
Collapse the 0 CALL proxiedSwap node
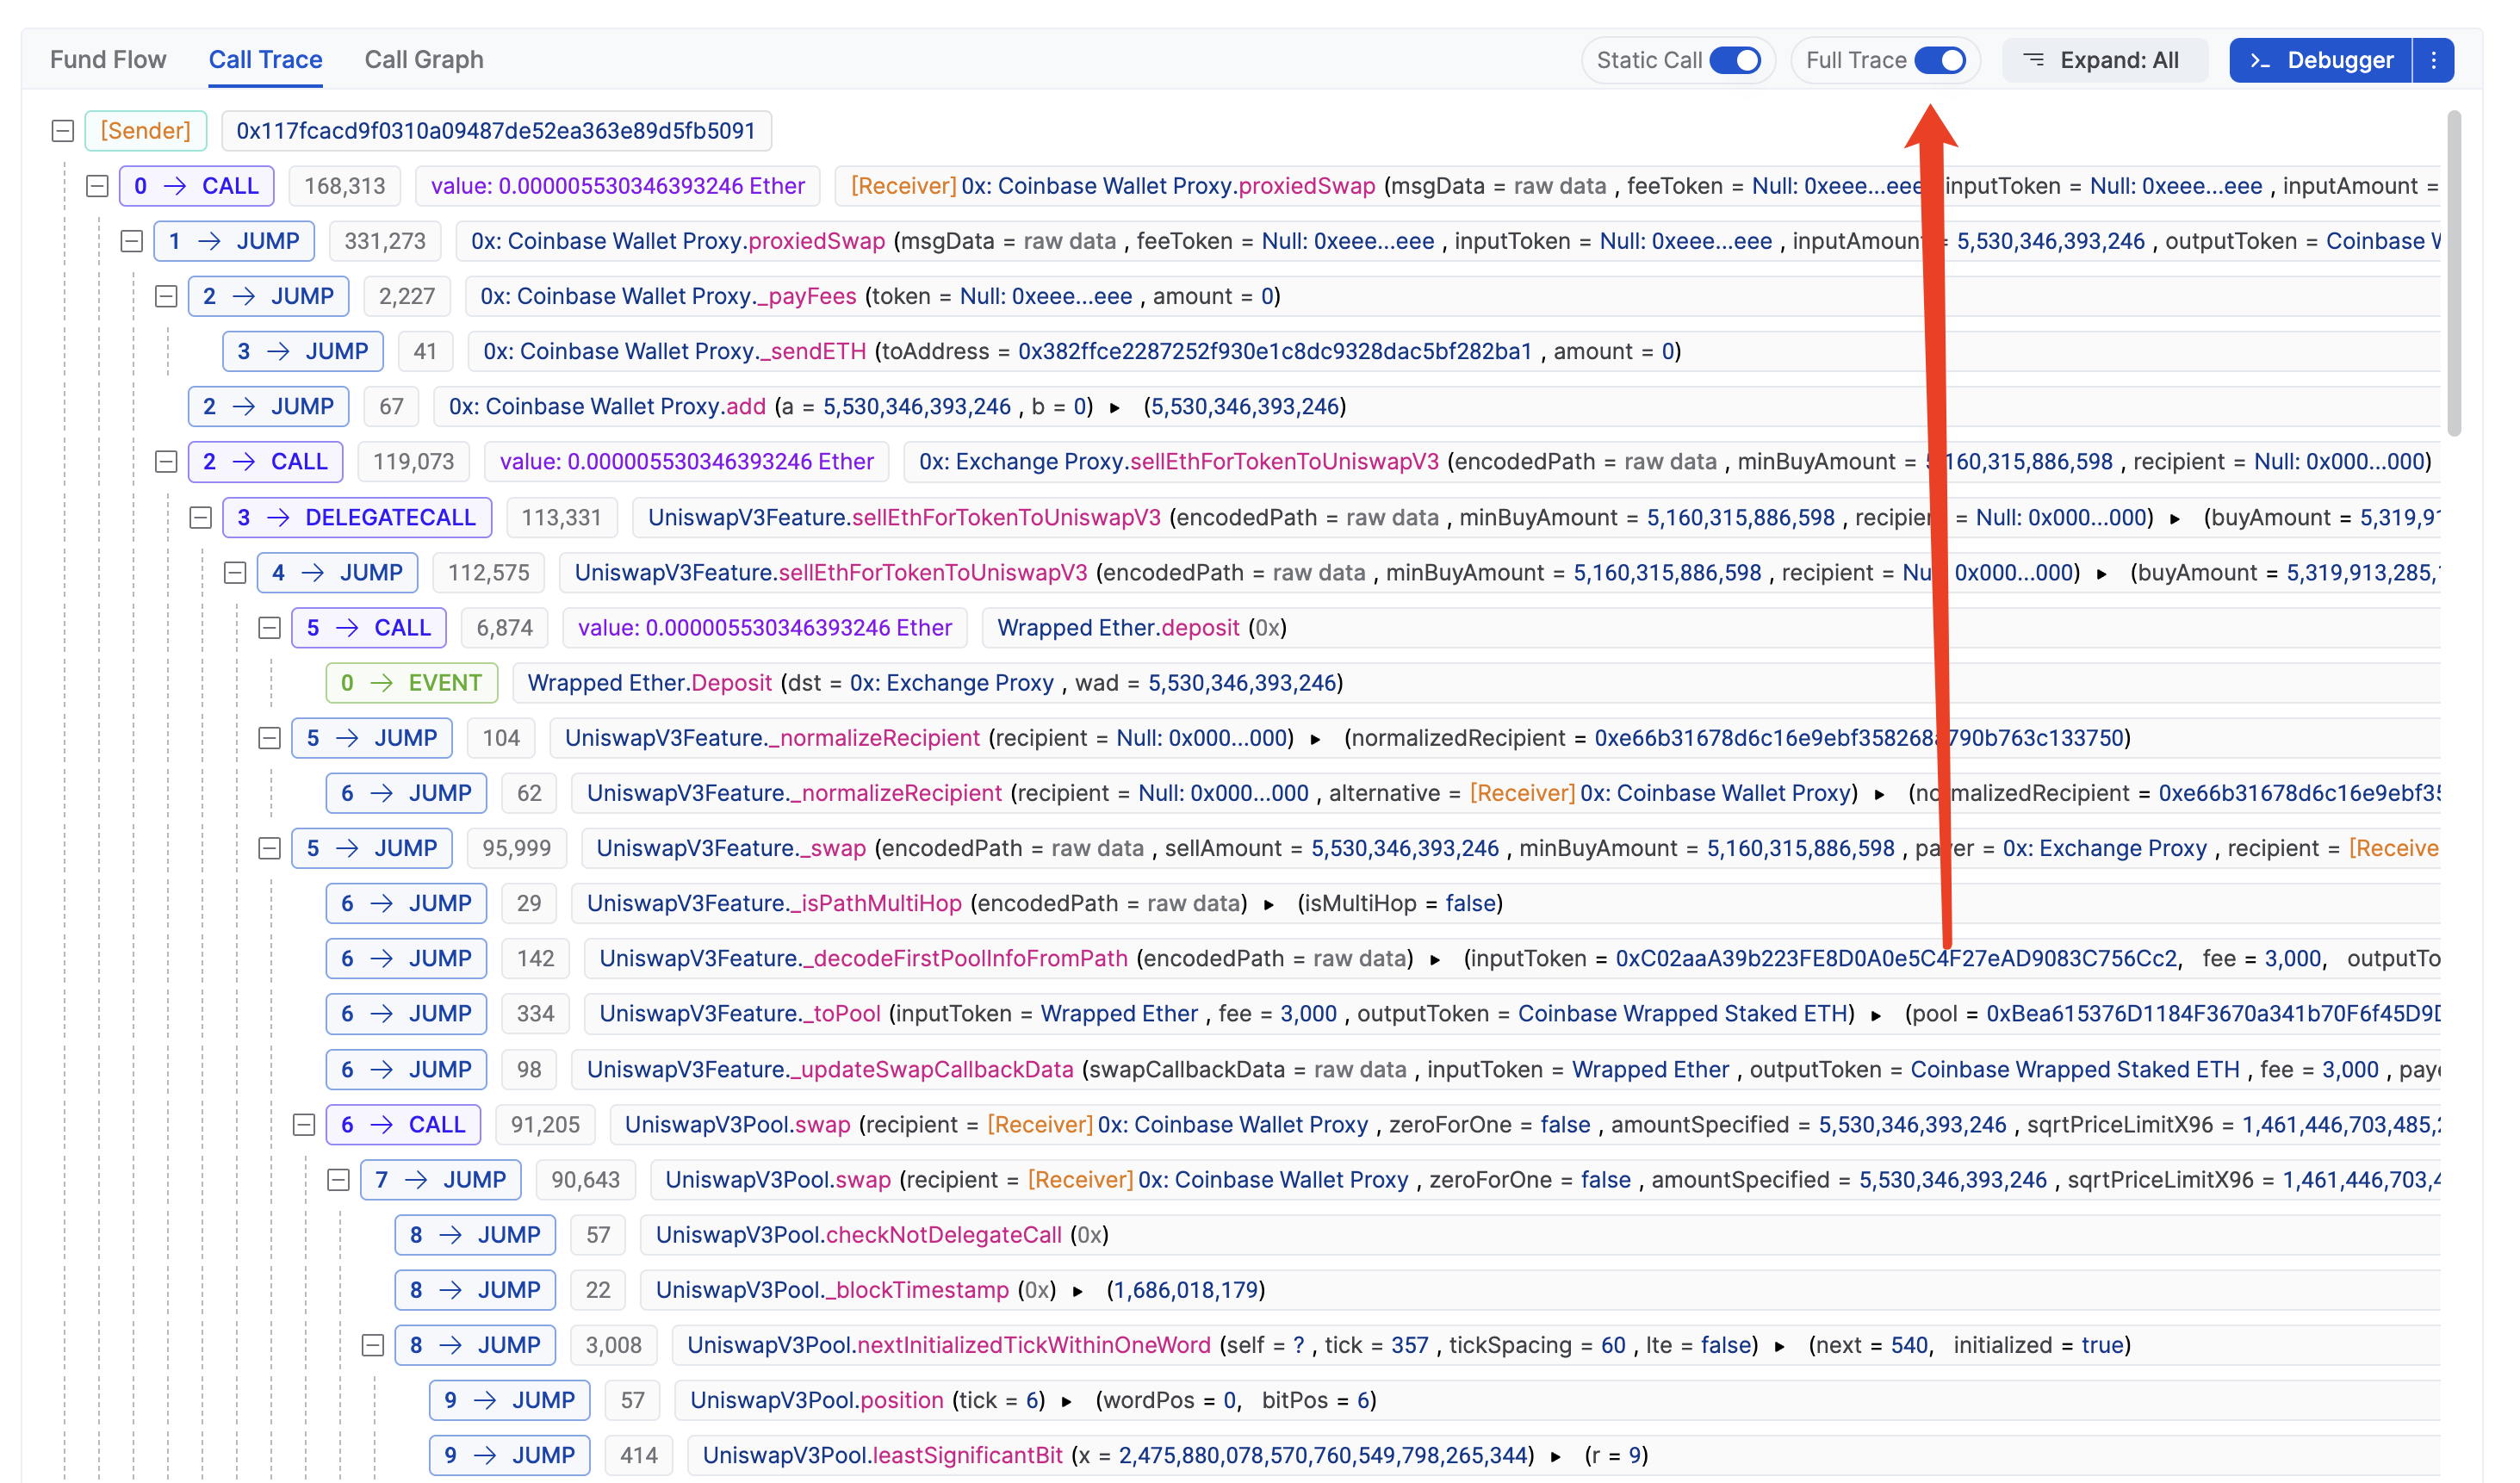97,186
